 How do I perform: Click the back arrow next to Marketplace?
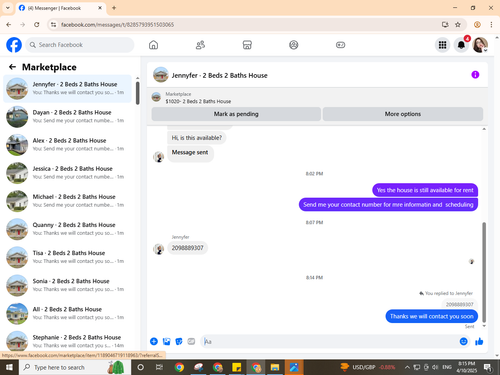[12, 67]
